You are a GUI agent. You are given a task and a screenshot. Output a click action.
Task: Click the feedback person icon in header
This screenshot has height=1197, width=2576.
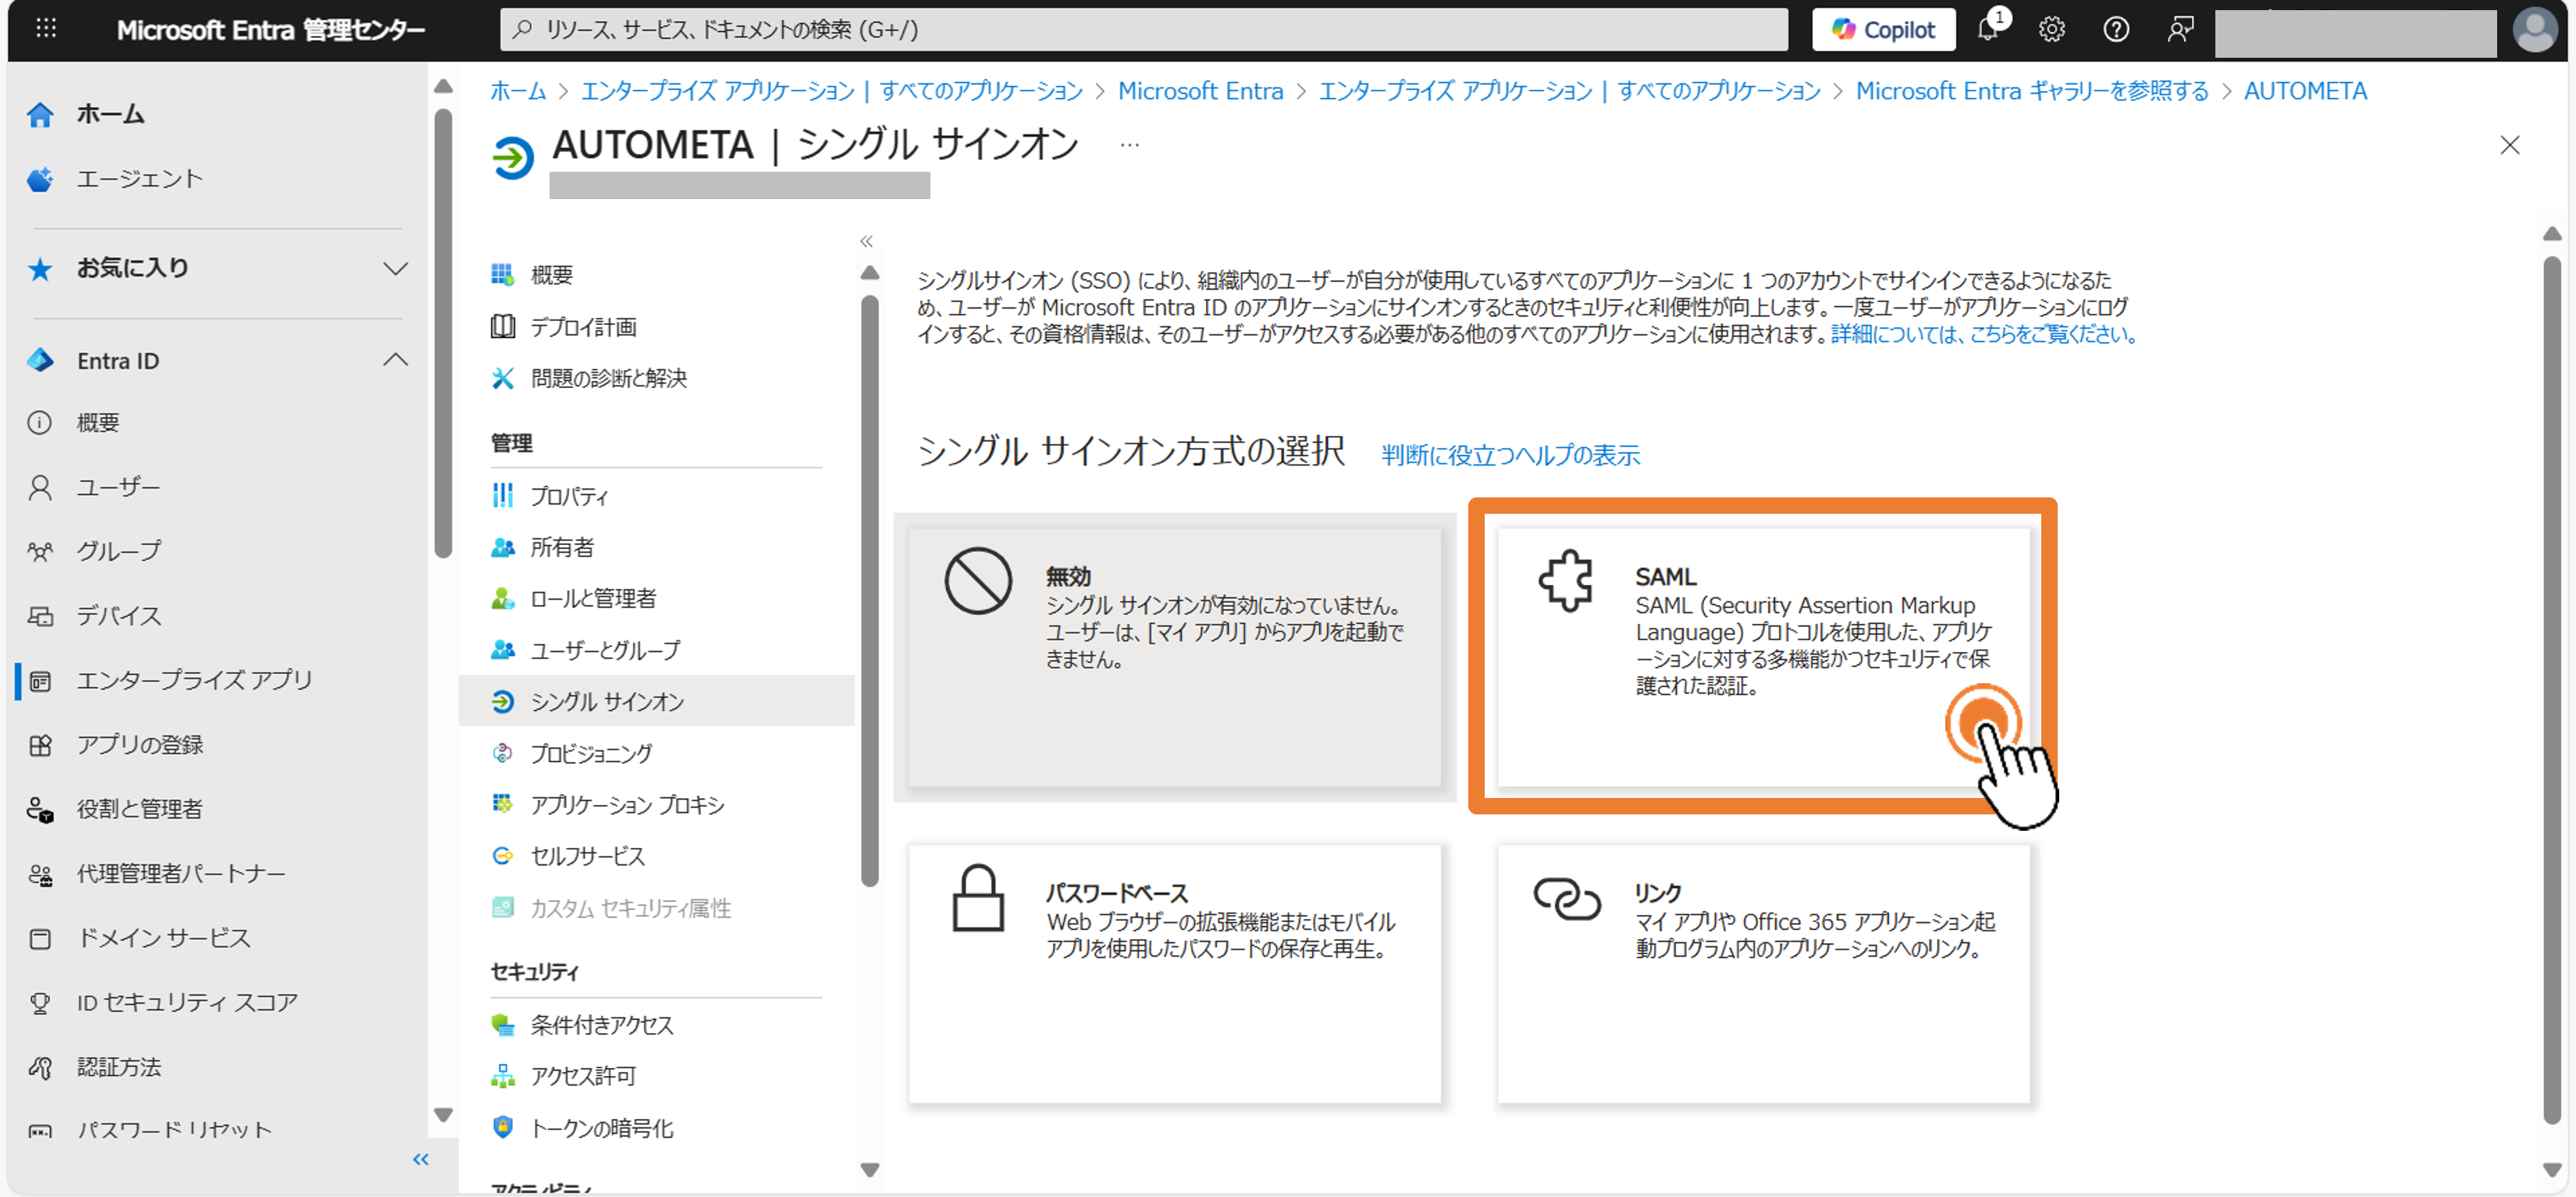(x=2180, y=29)
